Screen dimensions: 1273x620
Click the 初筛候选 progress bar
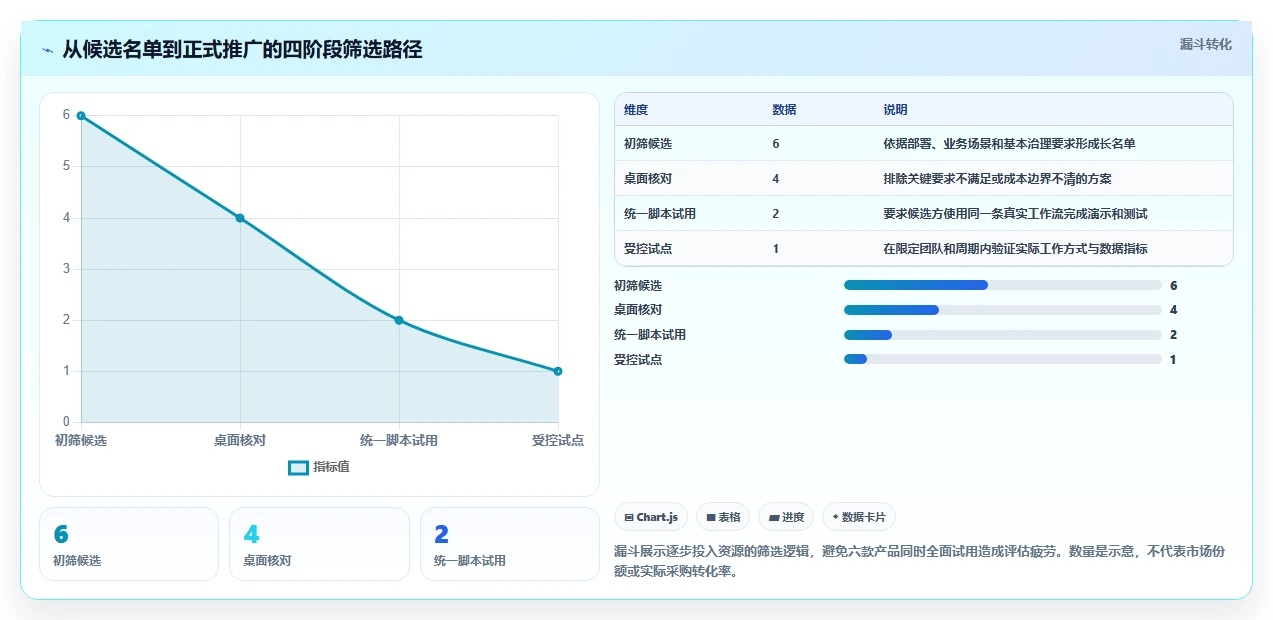[x=1003, y=285]
